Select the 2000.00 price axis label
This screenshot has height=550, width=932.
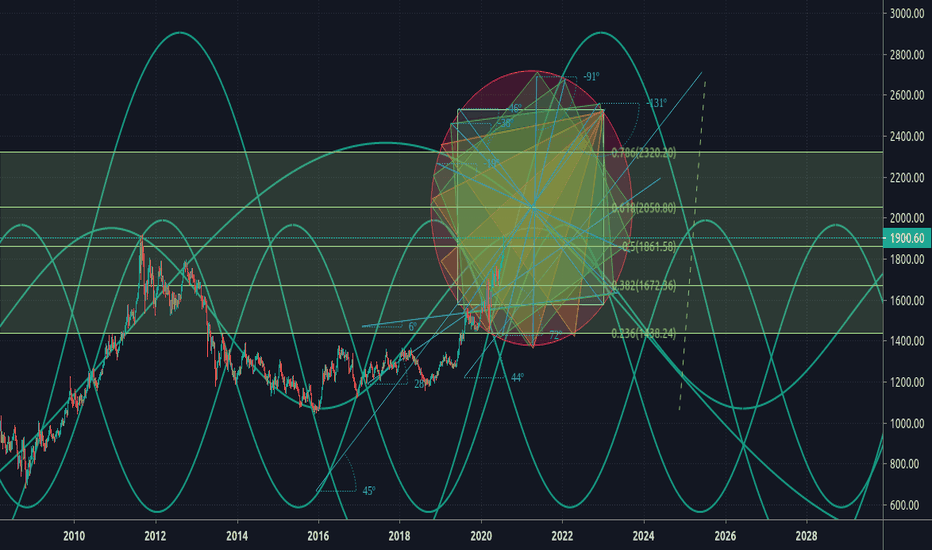[907, 218]
